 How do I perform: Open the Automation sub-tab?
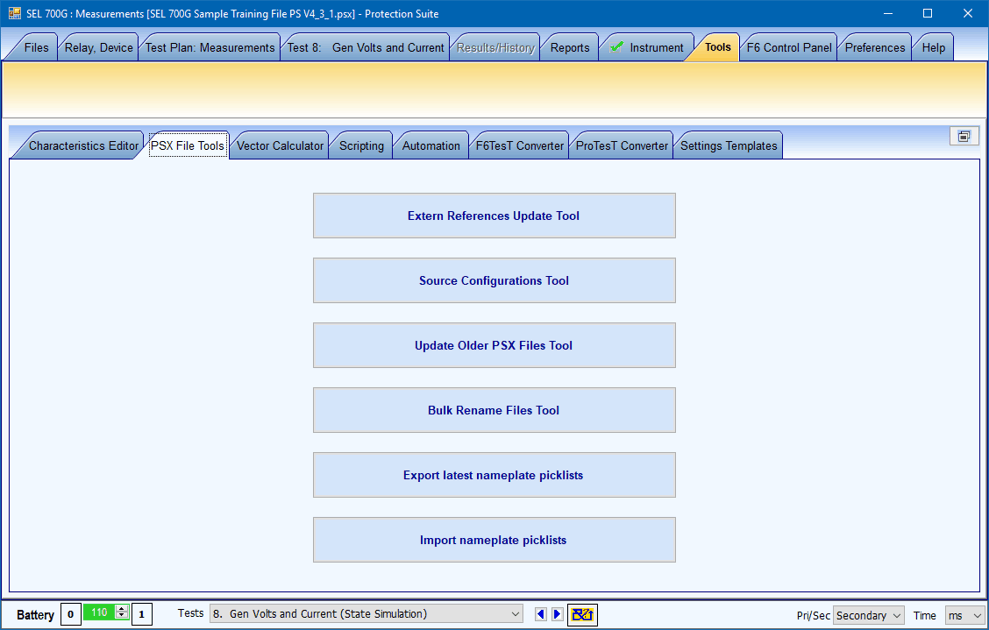coord(431,146)
